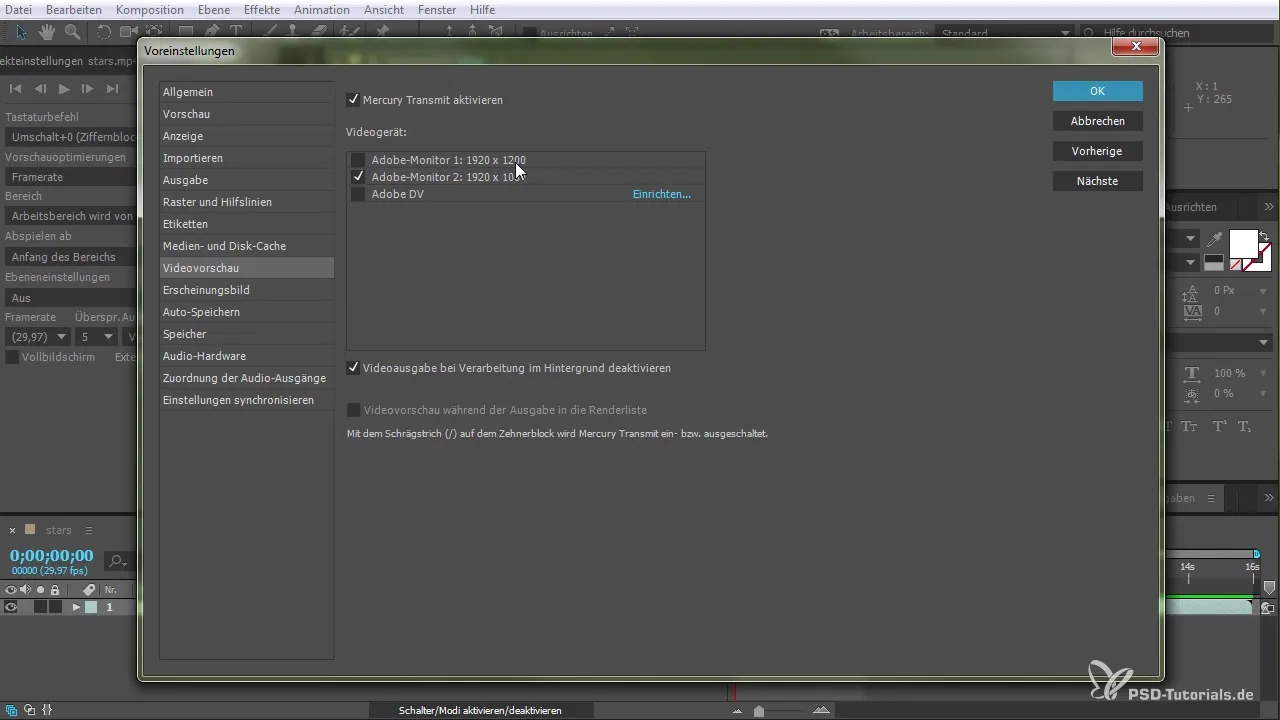This screenshot has height=720, width=1280.
Task: Open the Framerate optimization dropdown
Action: tap(70, 177)
